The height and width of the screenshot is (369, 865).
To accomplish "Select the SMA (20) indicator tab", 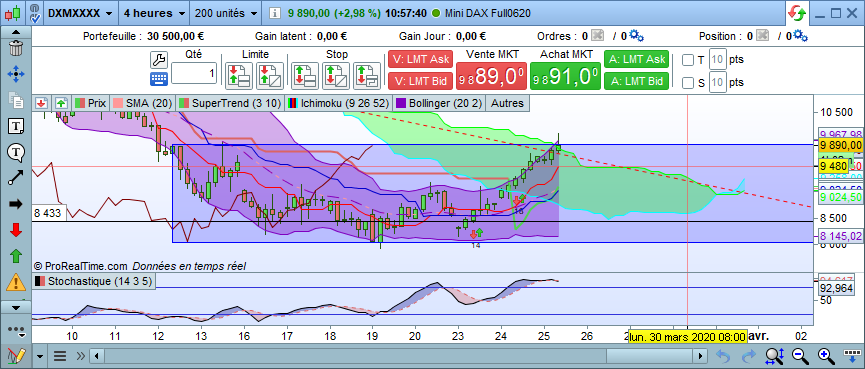I will point(142,103).
